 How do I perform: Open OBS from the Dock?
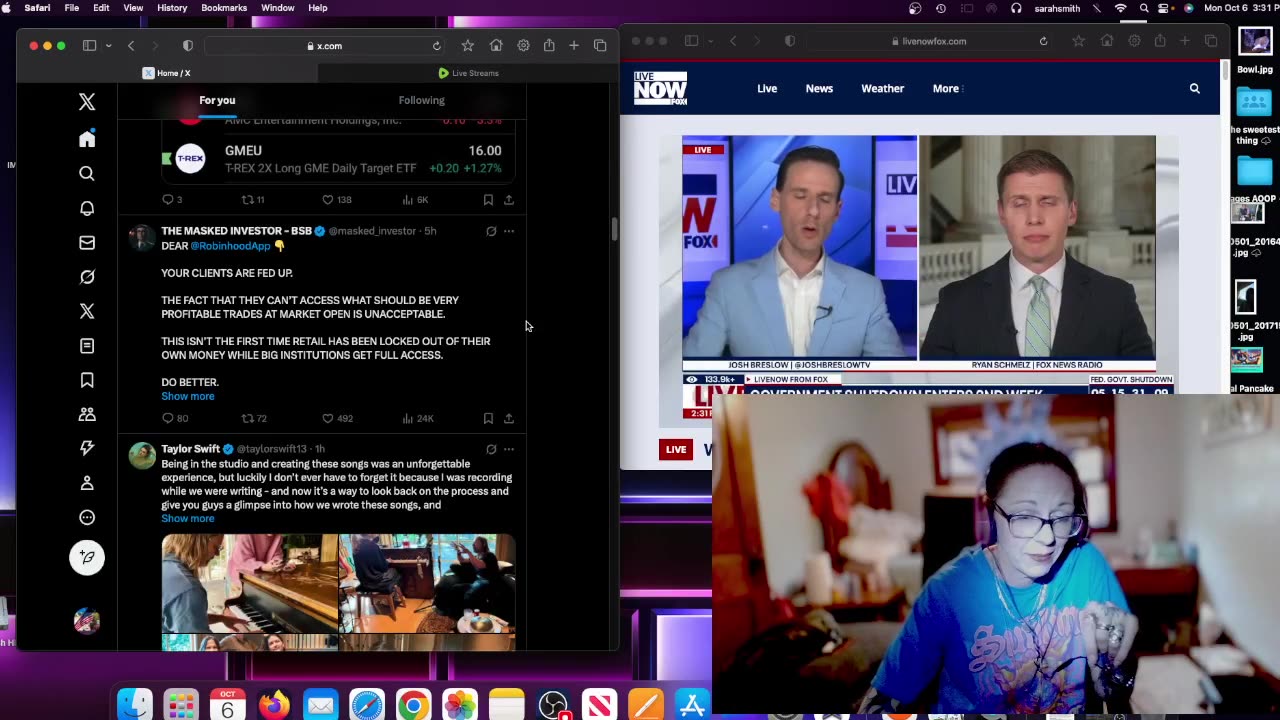tap(553, 705)
